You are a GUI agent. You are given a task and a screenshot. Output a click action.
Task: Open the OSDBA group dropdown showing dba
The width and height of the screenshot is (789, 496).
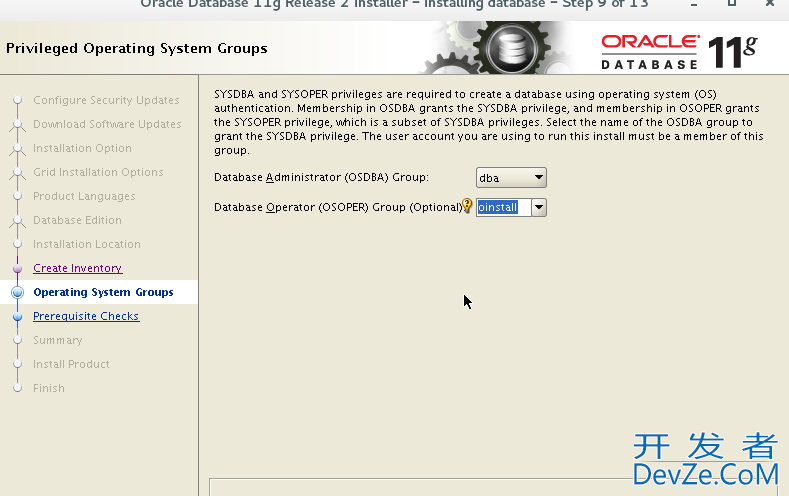[x=511, y=178]
